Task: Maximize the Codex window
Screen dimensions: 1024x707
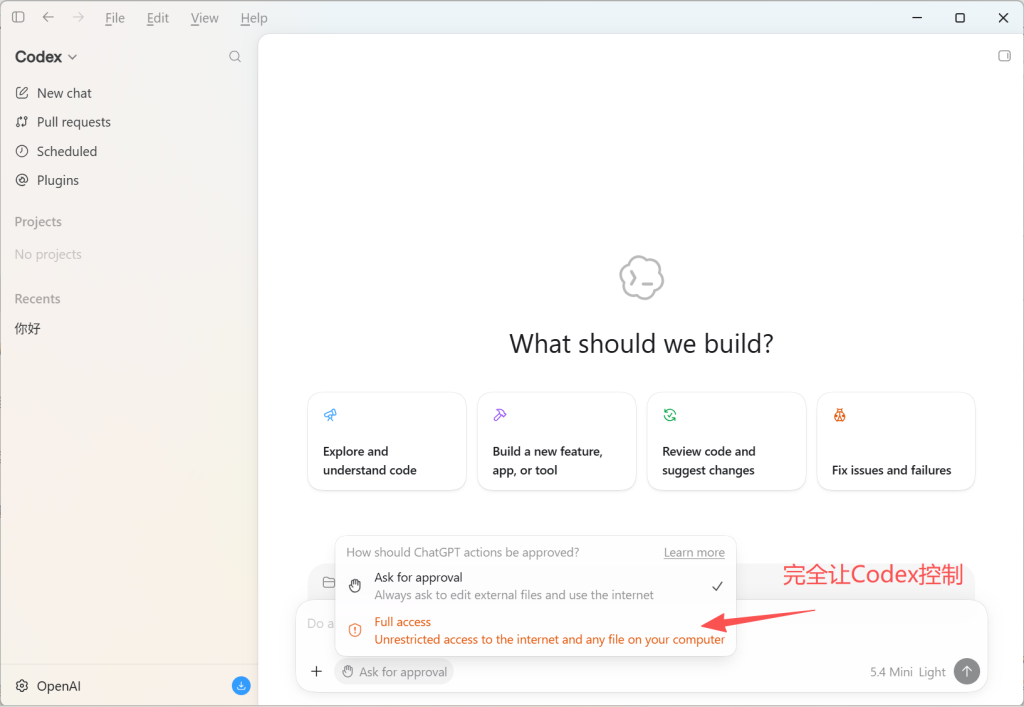Action: tap(960, 18)
